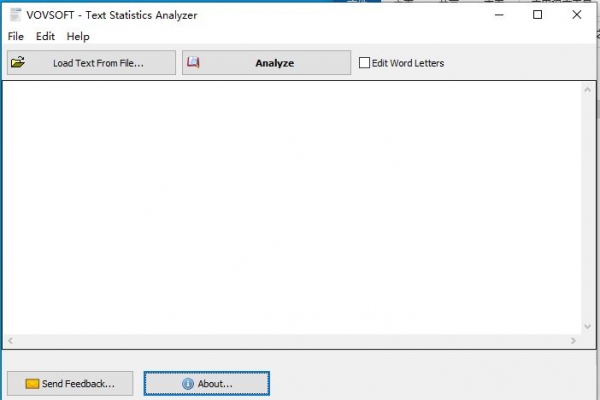Maximize the Text Statistics Analyzer window
Image resolution: width=600 pixels, height=400 pixels.
tap(538, 15)
